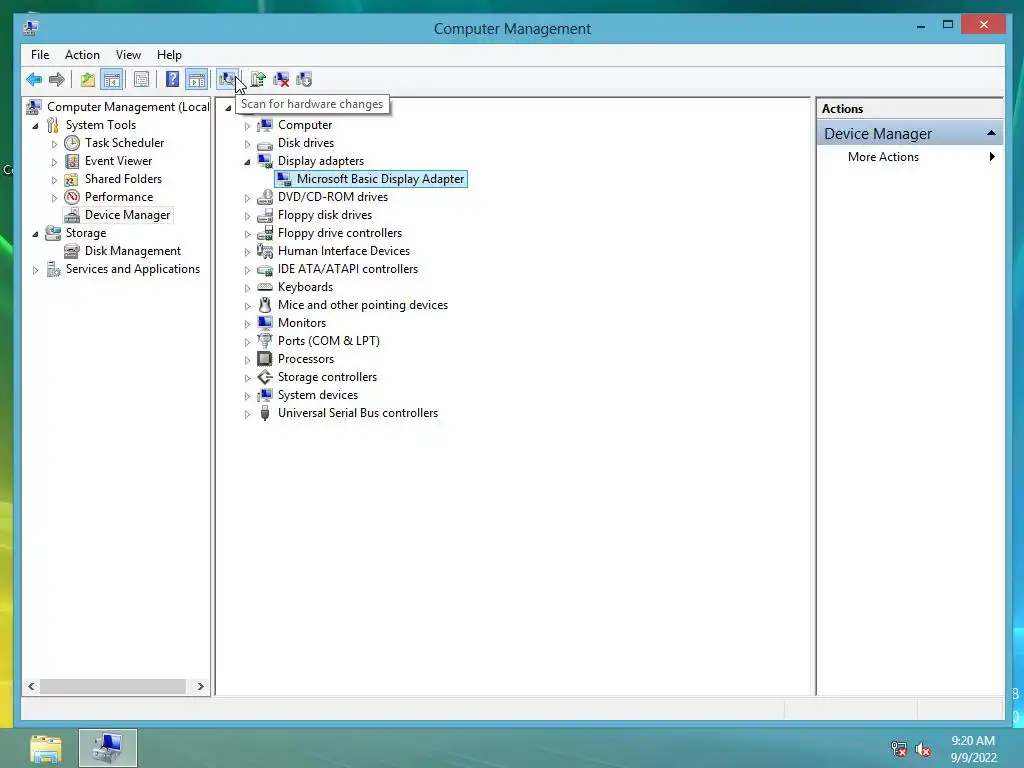1024x768 pixels.
Task: Select Performance icon in tree
Action: 72,197
